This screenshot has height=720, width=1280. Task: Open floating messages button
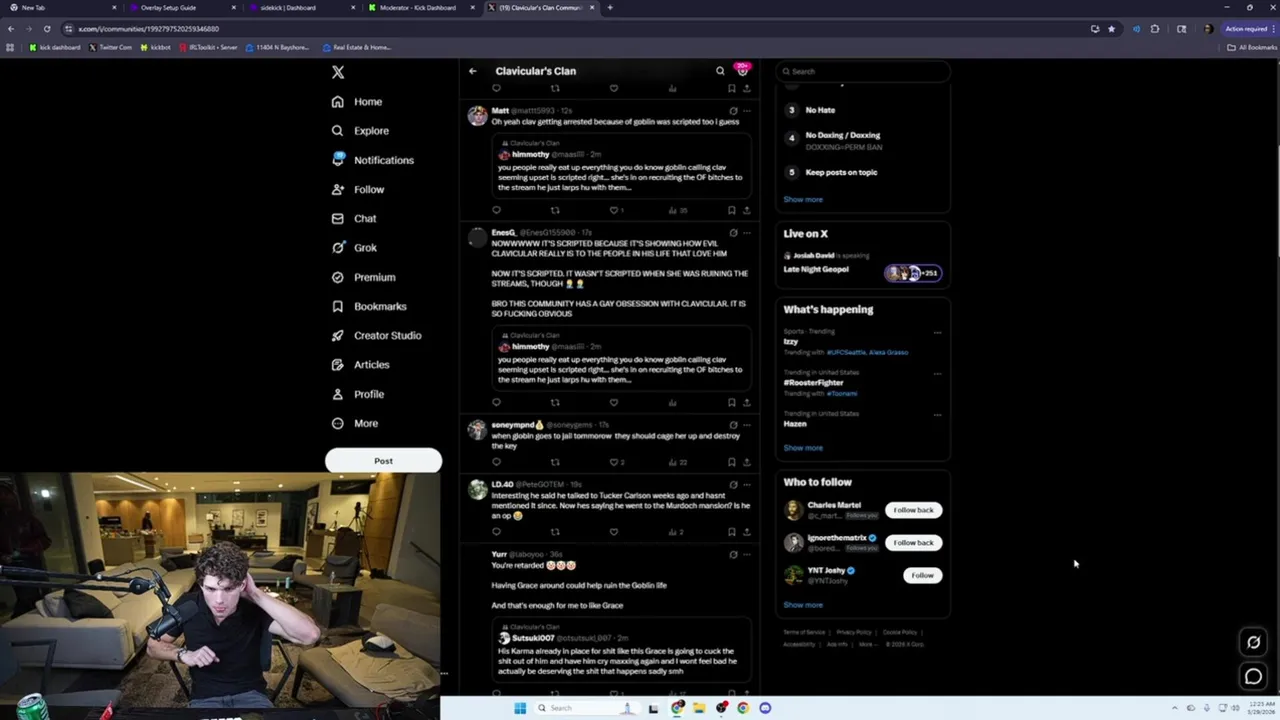click(x=1253, y=677)
